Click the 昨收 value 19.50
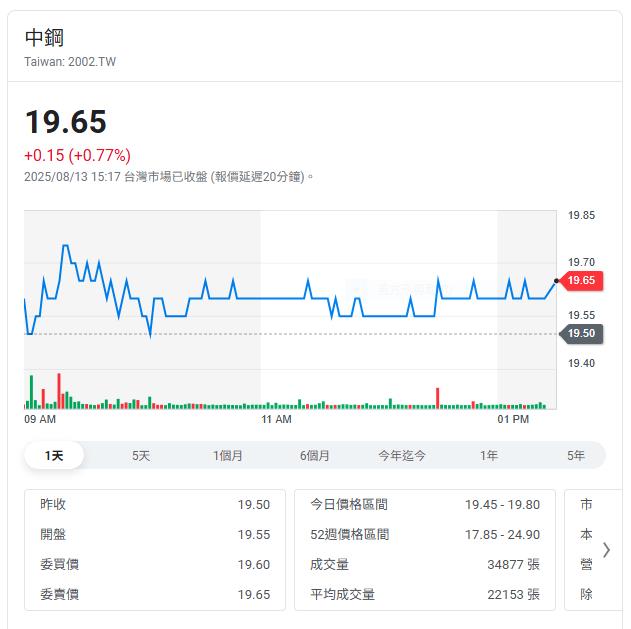Image resolution: width=631 pixels, height=629 pixels. coord(254,505)
